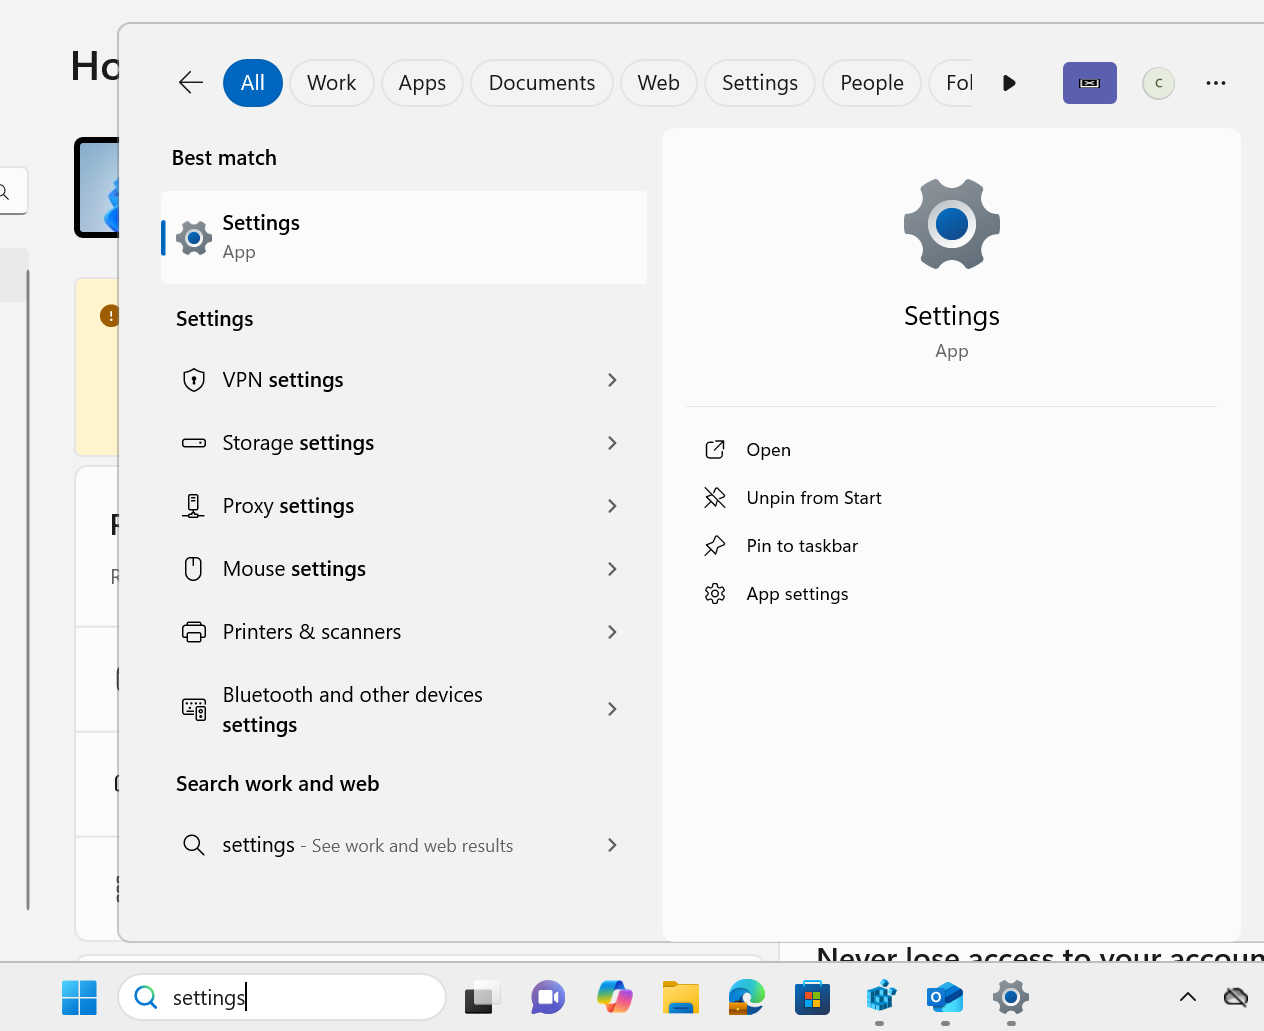Expand Printers & scanners chevron
This screenshot has width=1264, height=1031.
pos(612,632)
